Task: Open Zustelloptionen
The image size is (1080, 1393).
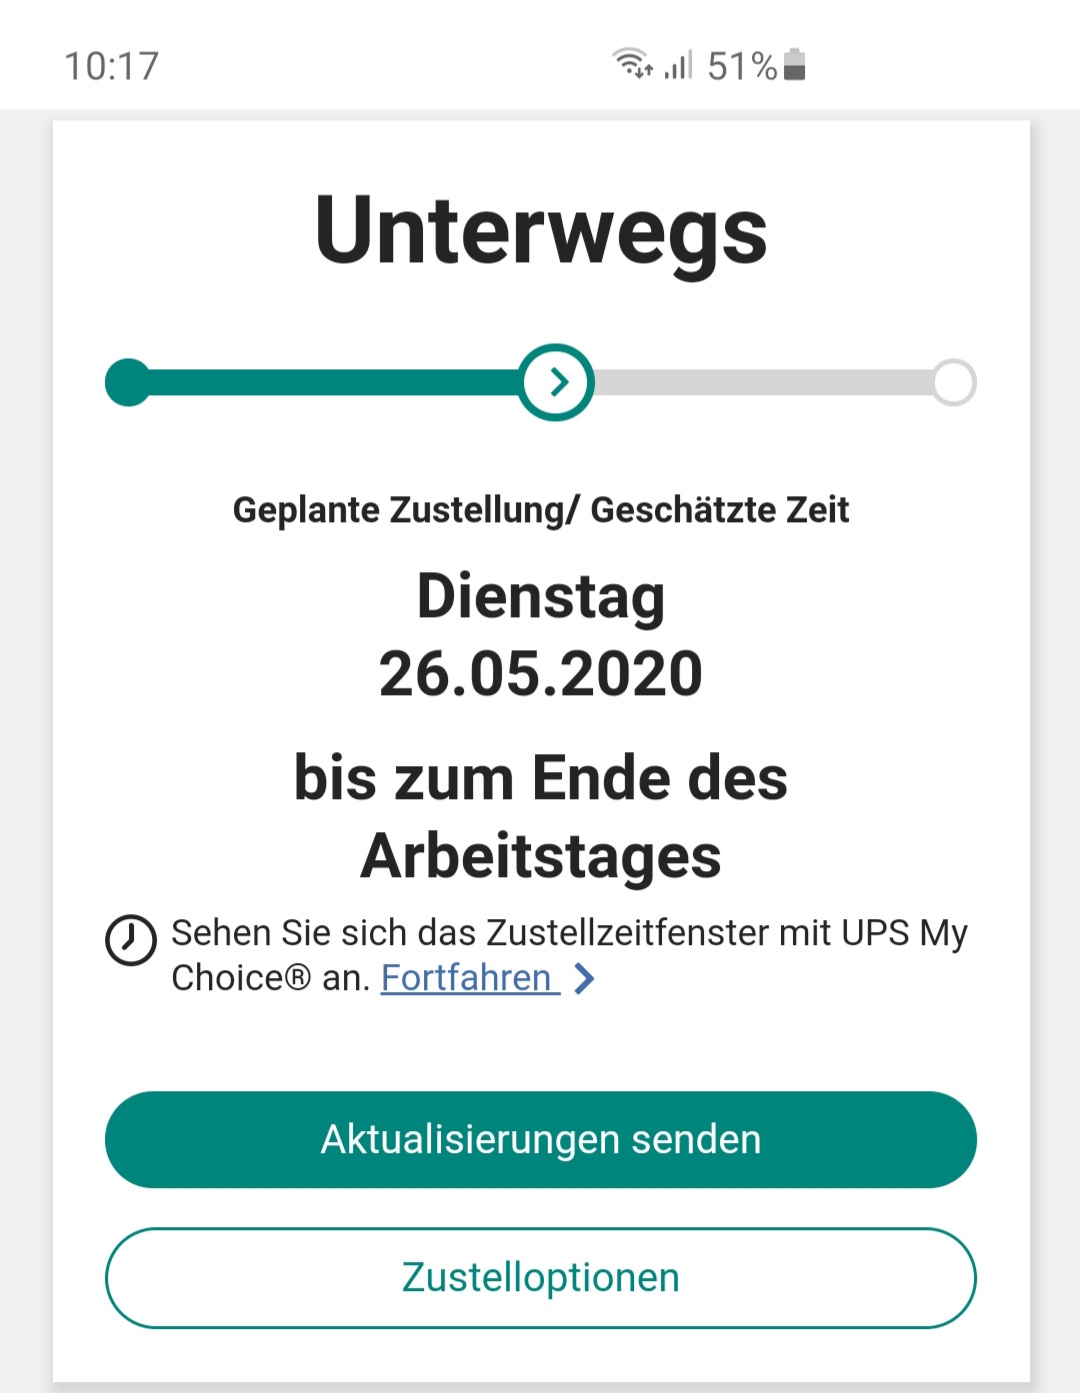Action: click(x=541, y=1278)
